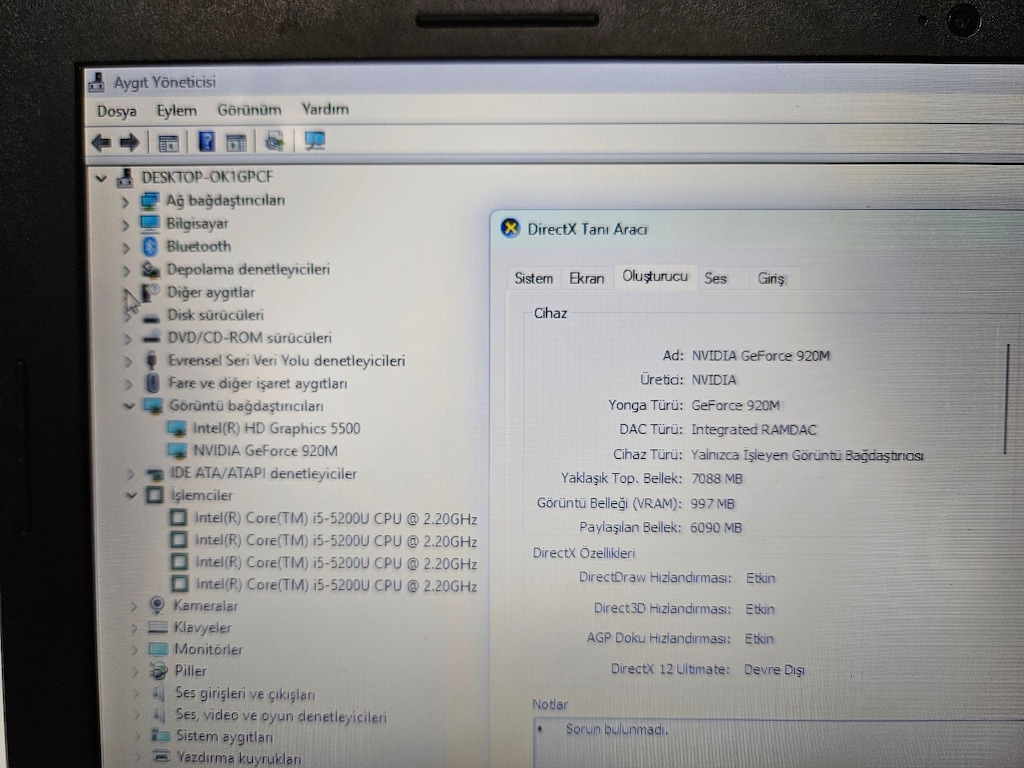This screenshot has height=768, width=1024.
Task: Click the update driver toolbar icon
Action: [x=274, y=140]
